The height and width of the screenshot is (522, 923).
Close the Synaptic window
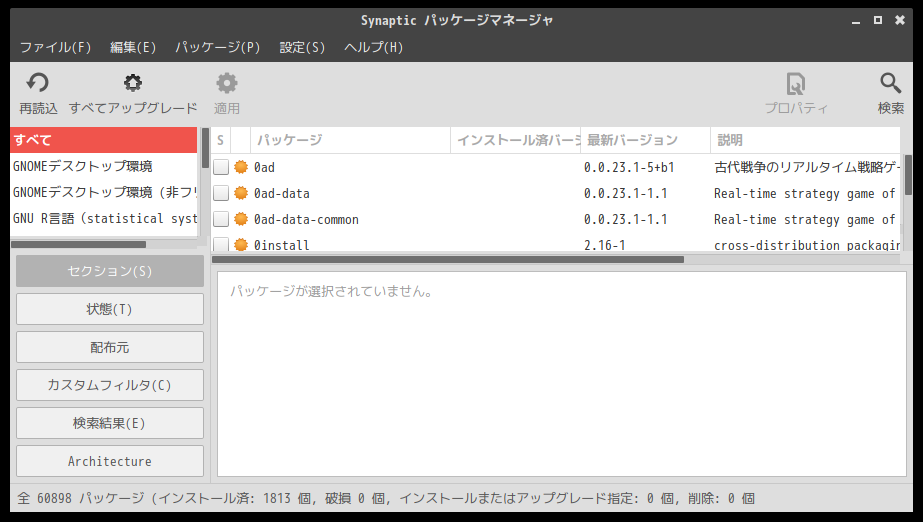[900, 20]
